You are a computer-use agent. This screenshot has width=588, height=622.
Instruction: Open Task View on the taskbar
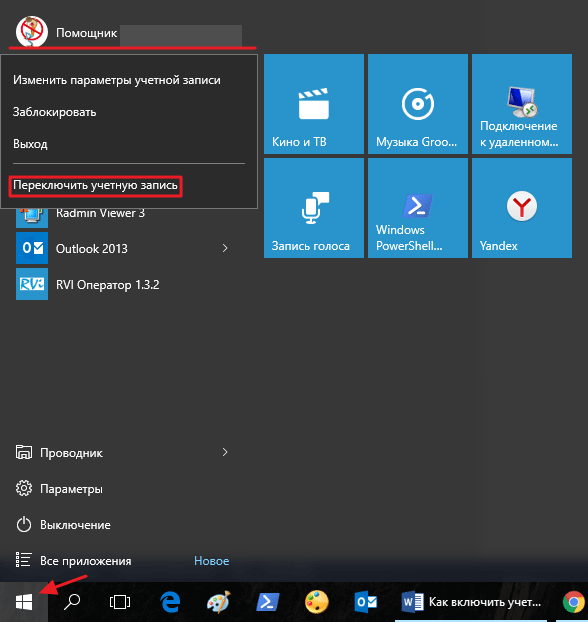point(120,602)
